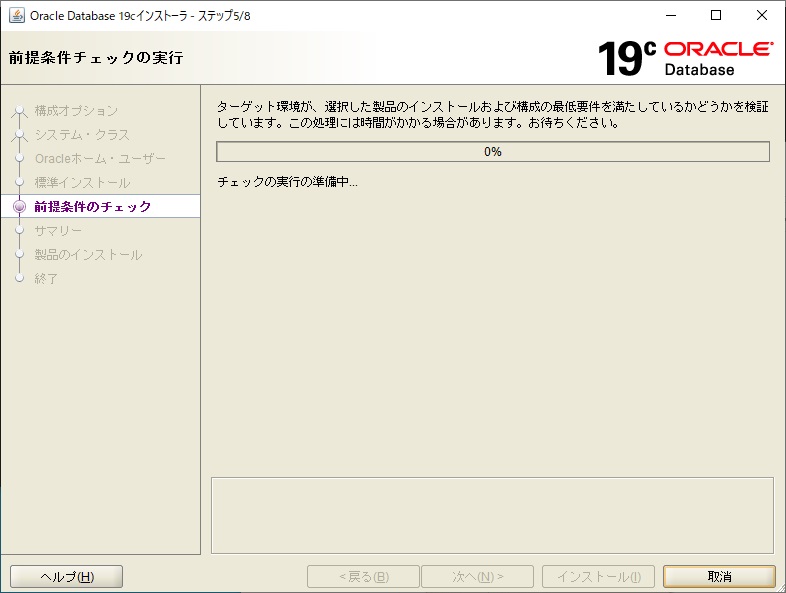Click the description text about ターゲット環境
This screenshot has height=593, width=786.
(493, 114)
